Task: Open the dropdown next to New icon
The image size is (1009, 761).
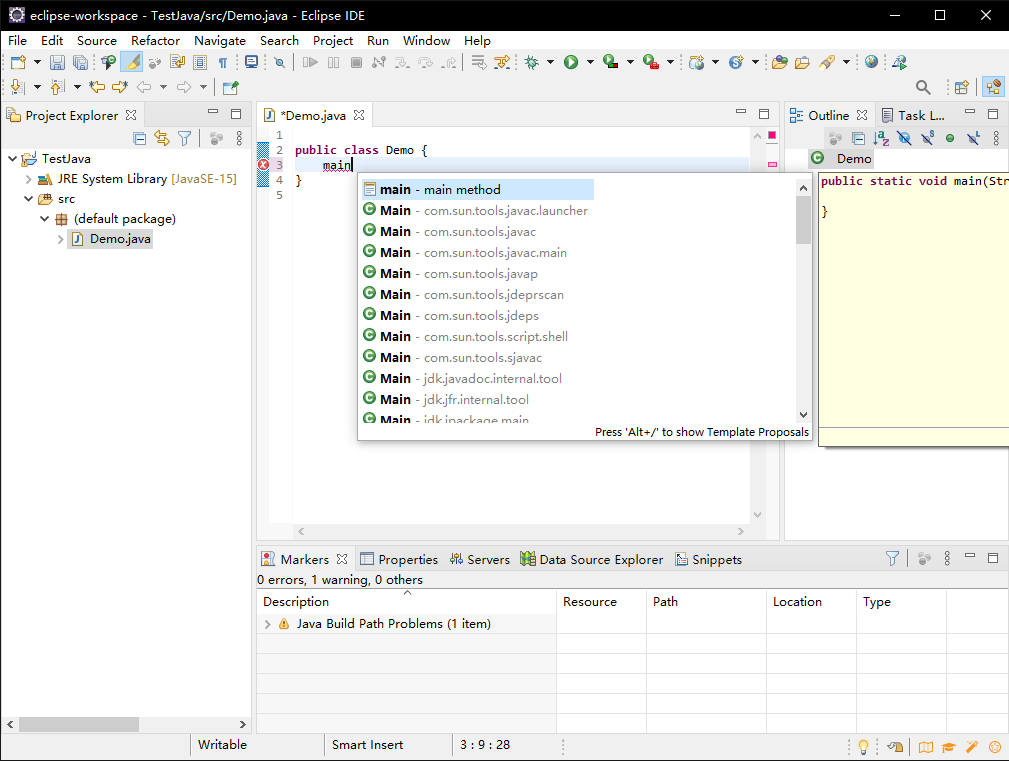Action: pyautogui.click(x=37, y=62)
